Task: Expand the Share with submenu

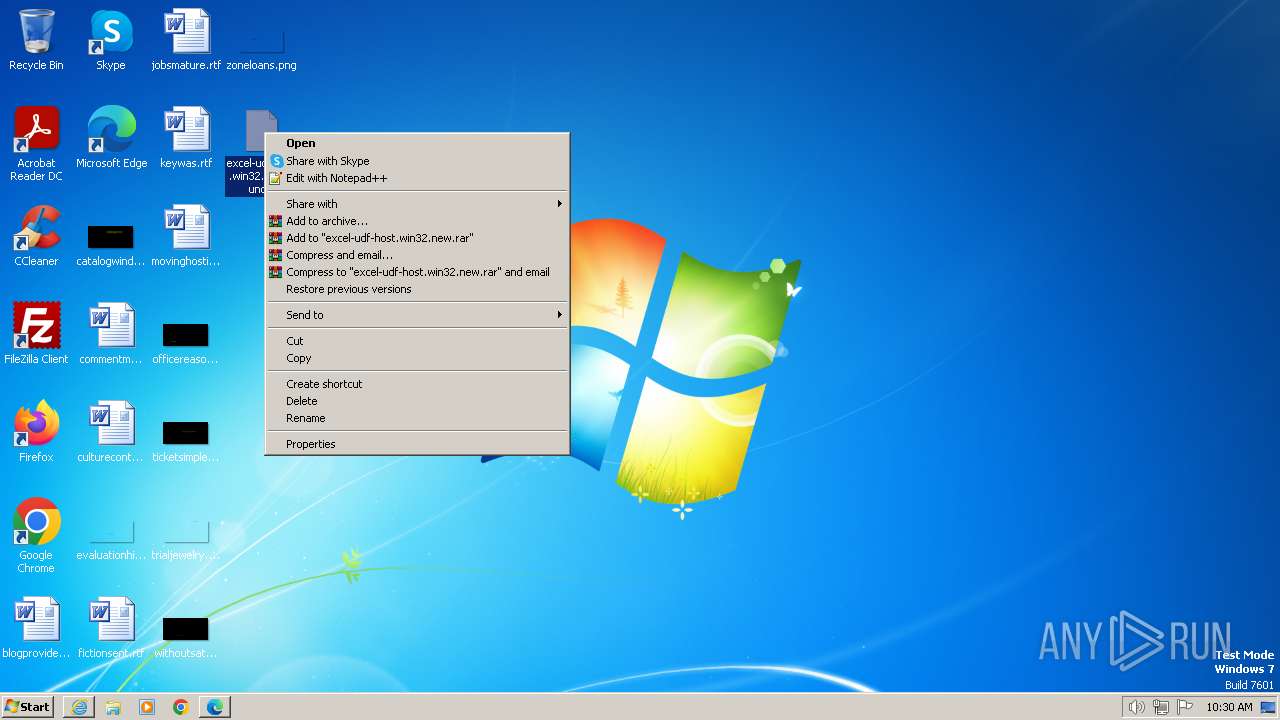Action: [417, 204]
